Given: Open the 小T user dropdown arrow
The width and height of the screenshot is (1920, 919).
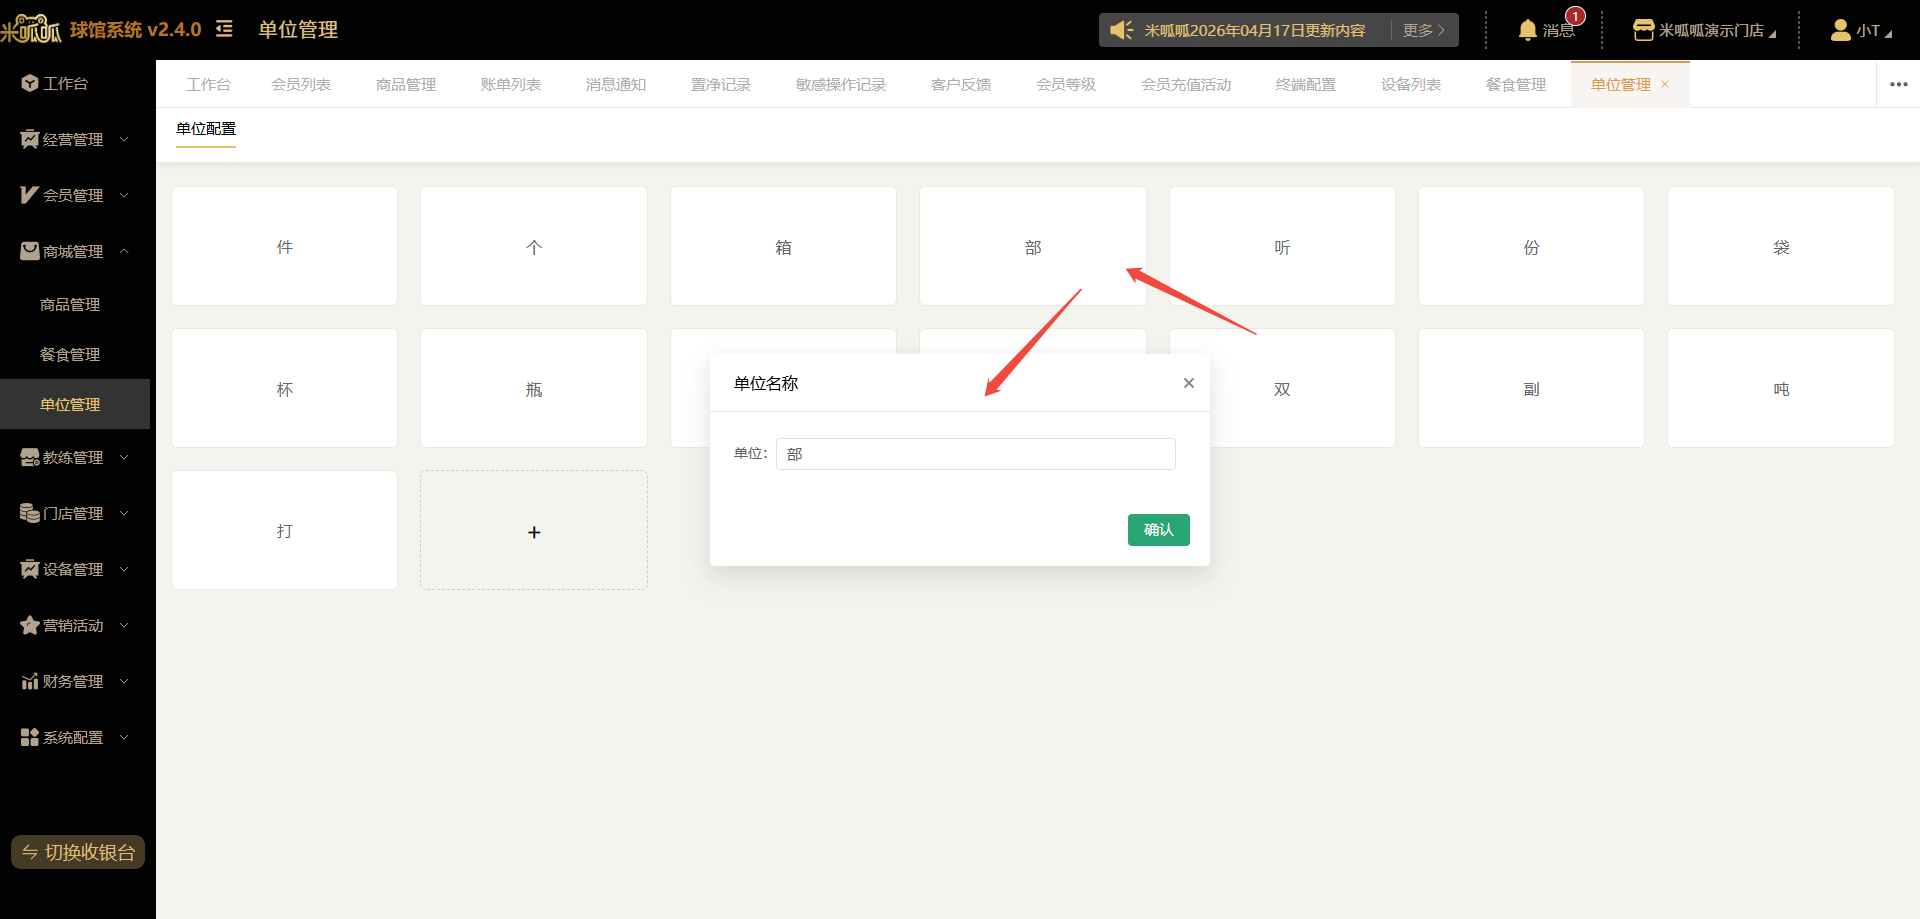Looking at the screenshot, I should click(x=1888, y=34).
